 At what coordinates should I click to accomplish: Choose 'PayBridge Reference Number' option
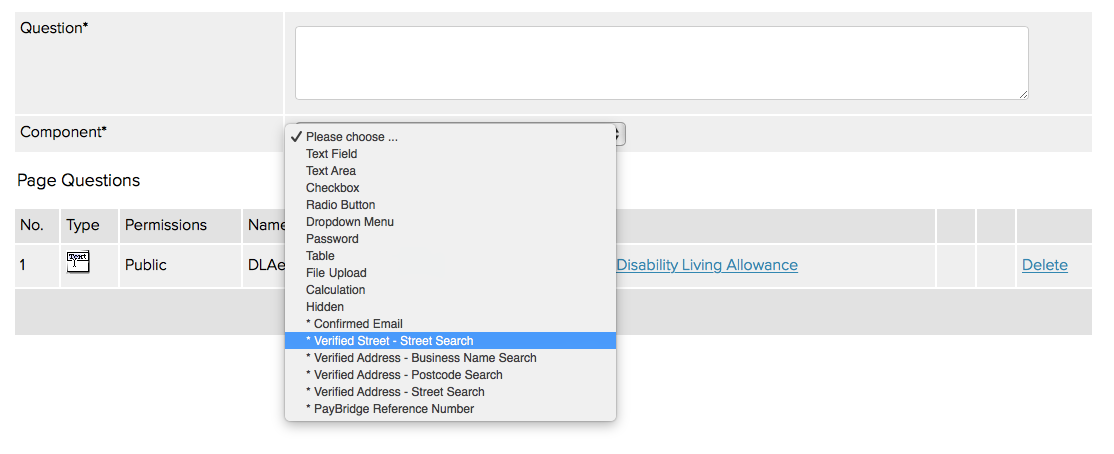click(x=390, y=409)
